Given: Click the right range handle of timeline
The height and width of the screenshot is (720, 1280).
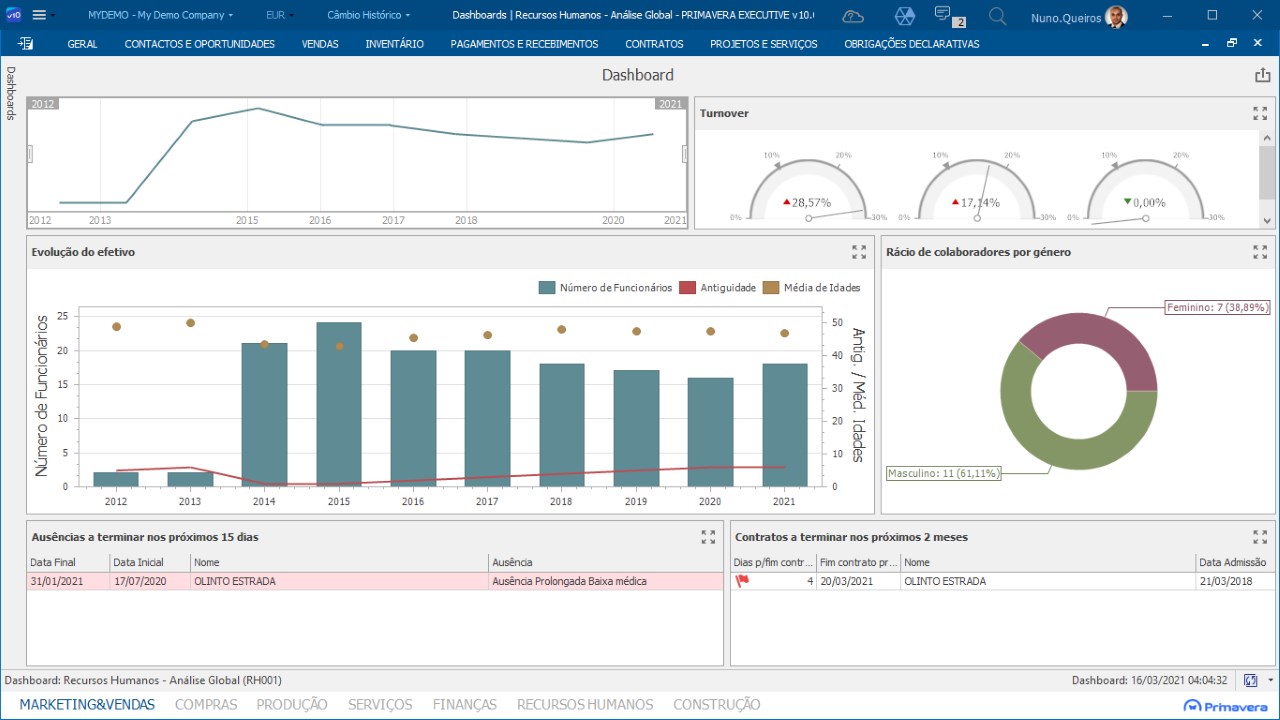Looking at the screenshot, I should 685,153.
